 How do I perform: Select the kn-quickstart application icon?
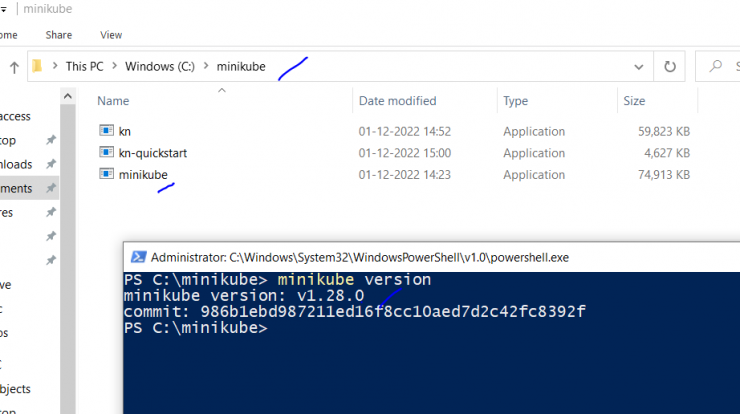[106, 152]
